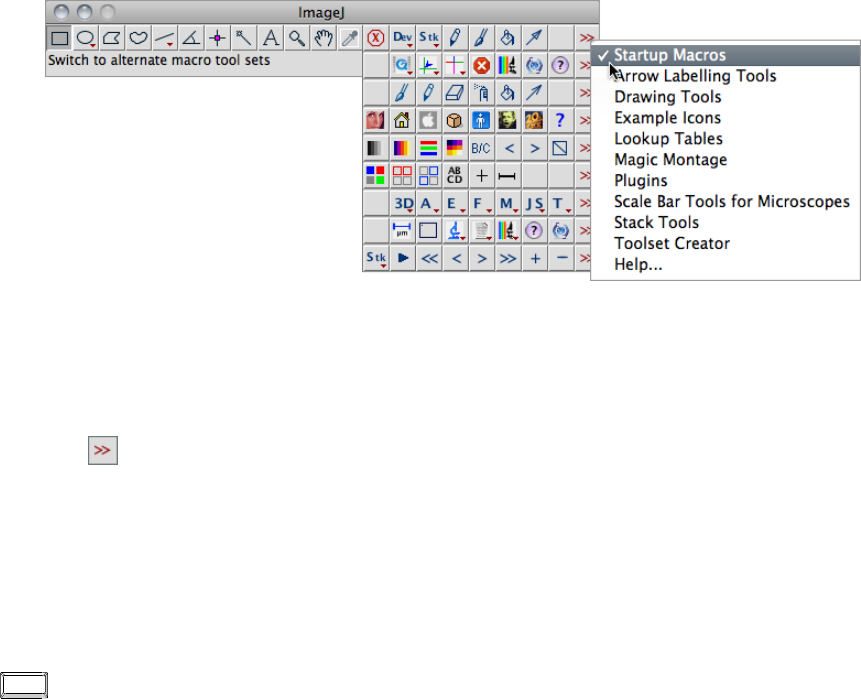861x699 pixels.
Task: Open the T menu tool dropdown
Action: click(x=560, y=203)
